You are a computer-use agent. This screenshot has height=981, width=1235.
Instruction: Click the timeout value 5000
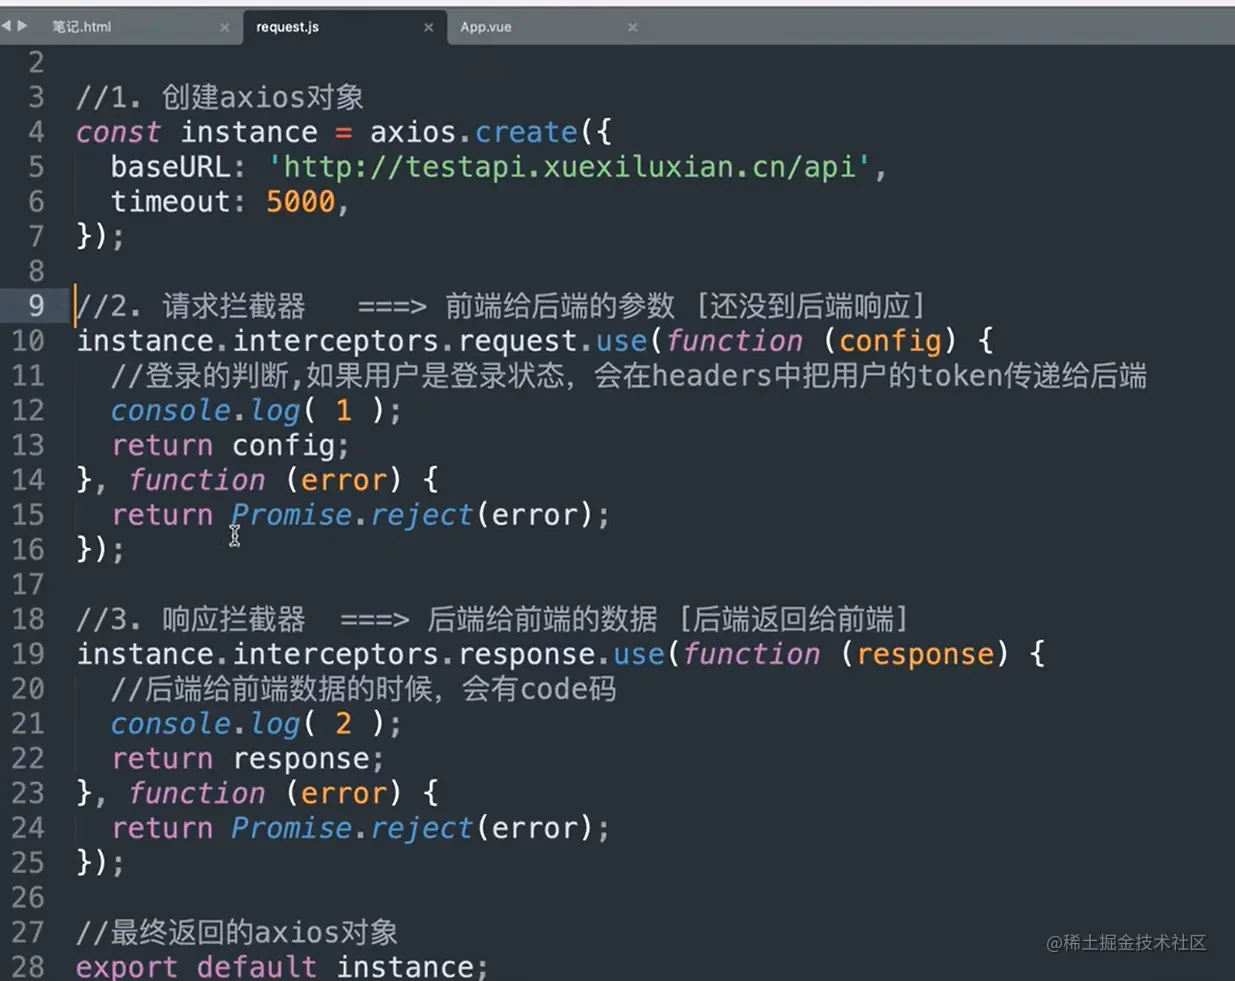click(x=300, y=202)
